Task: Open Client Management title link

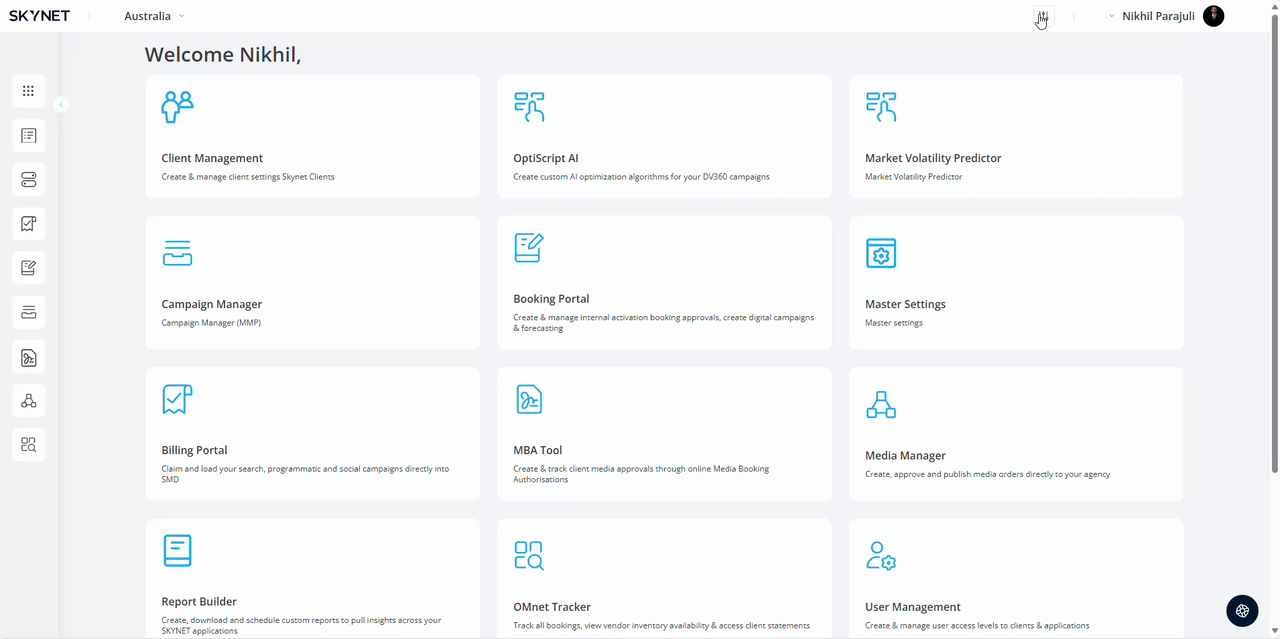Action: 212,158
